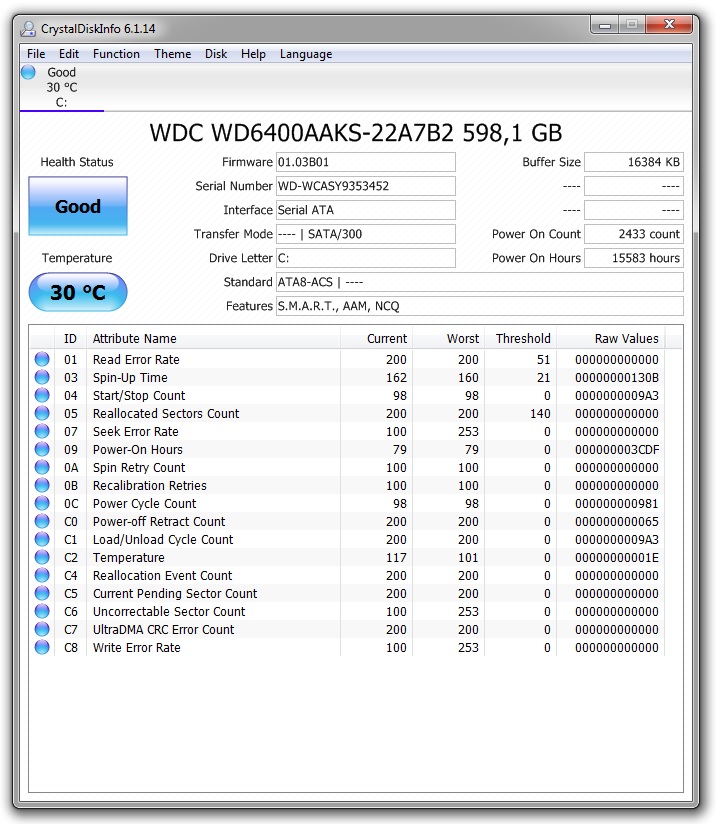Click status orb of Reallocated Sectors Count row
The width and height of the screenshot is (716, 824).
[x=42, y=413]
